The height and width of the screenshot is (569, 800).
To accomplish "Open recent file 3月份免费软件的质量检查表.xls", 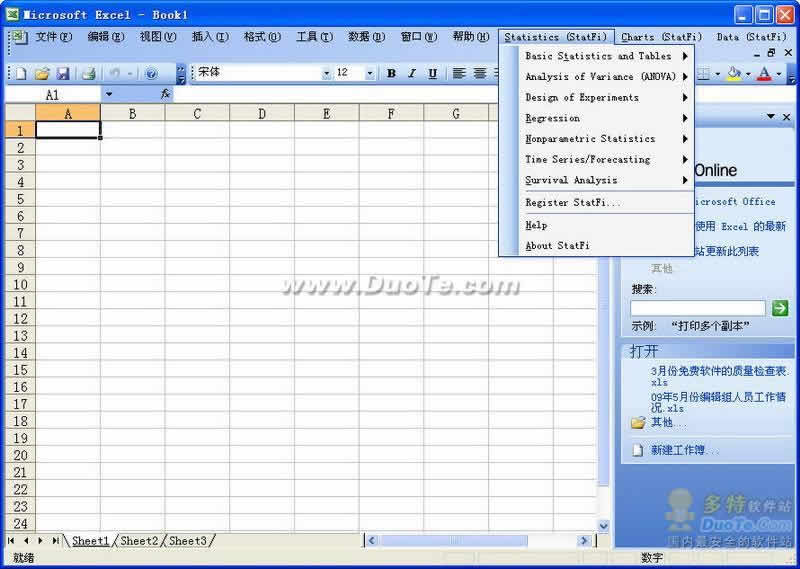I will (x=718, y=376).
